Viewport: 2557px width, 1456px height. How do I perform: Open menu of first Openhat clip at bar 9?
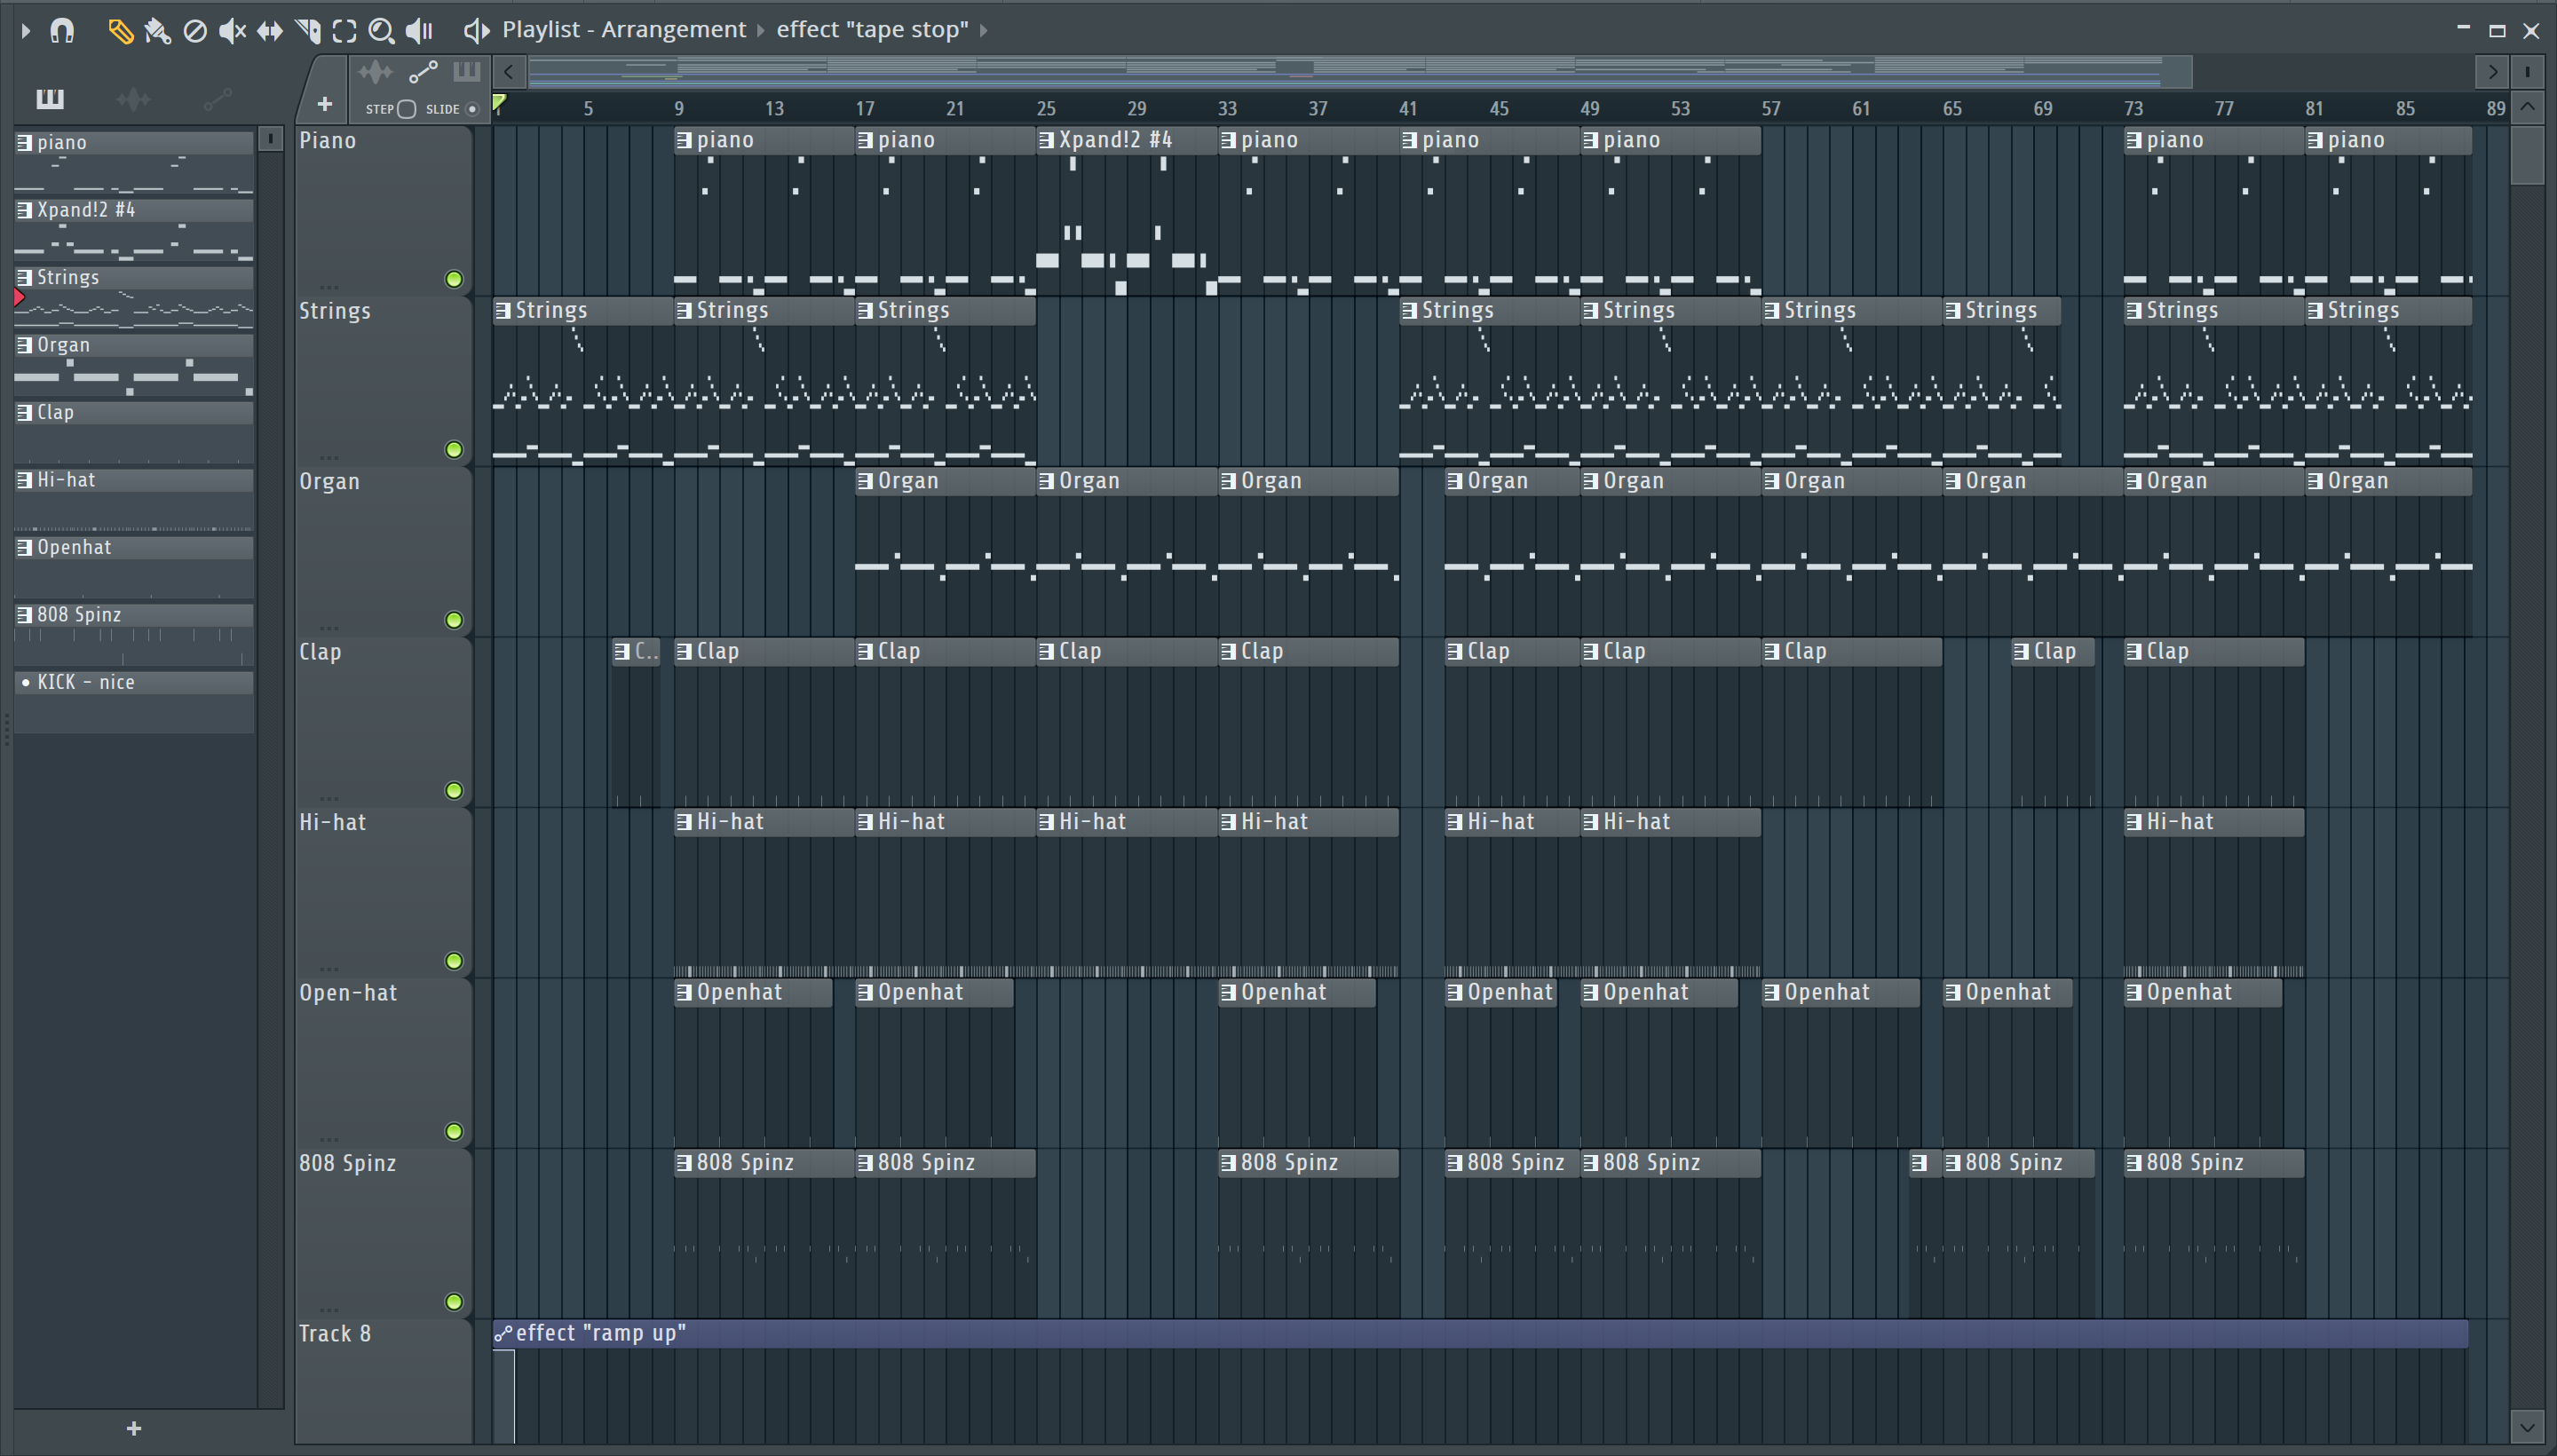[x=684, y=993]
